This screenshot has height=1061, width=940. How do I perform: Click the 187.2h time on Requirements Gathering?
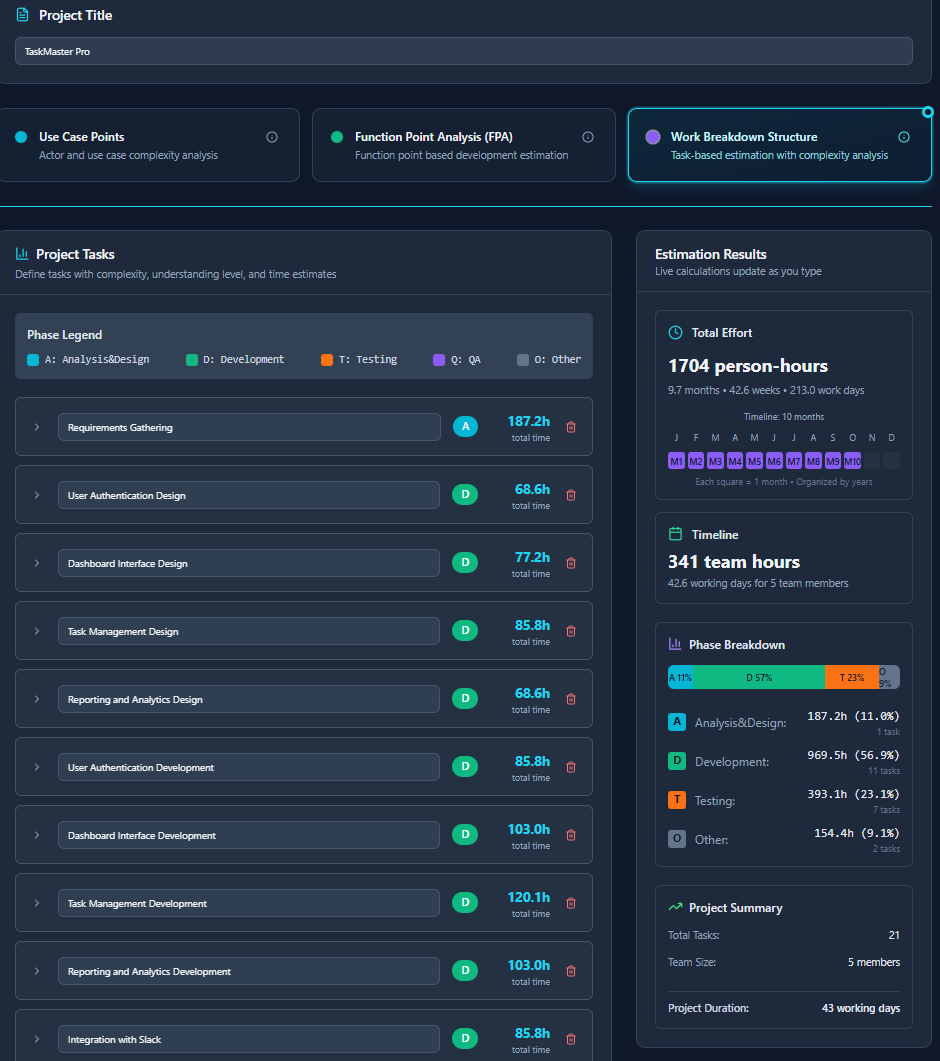(x=529, y=421)
